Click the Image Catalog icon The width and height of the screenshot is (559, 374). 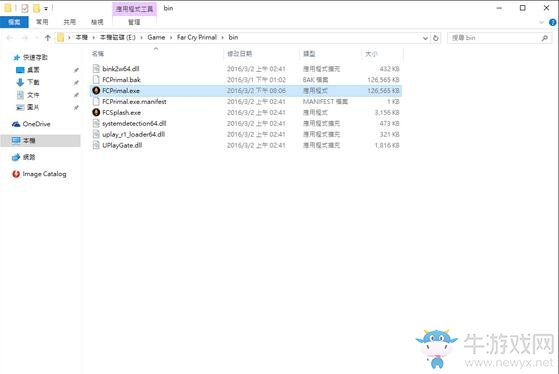click(16, 174)
